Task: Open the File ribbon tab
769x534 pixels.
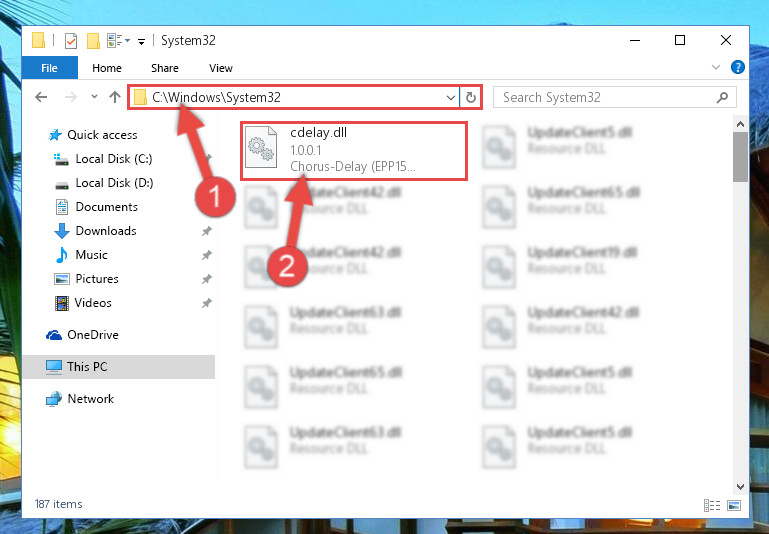Action: 50,68
